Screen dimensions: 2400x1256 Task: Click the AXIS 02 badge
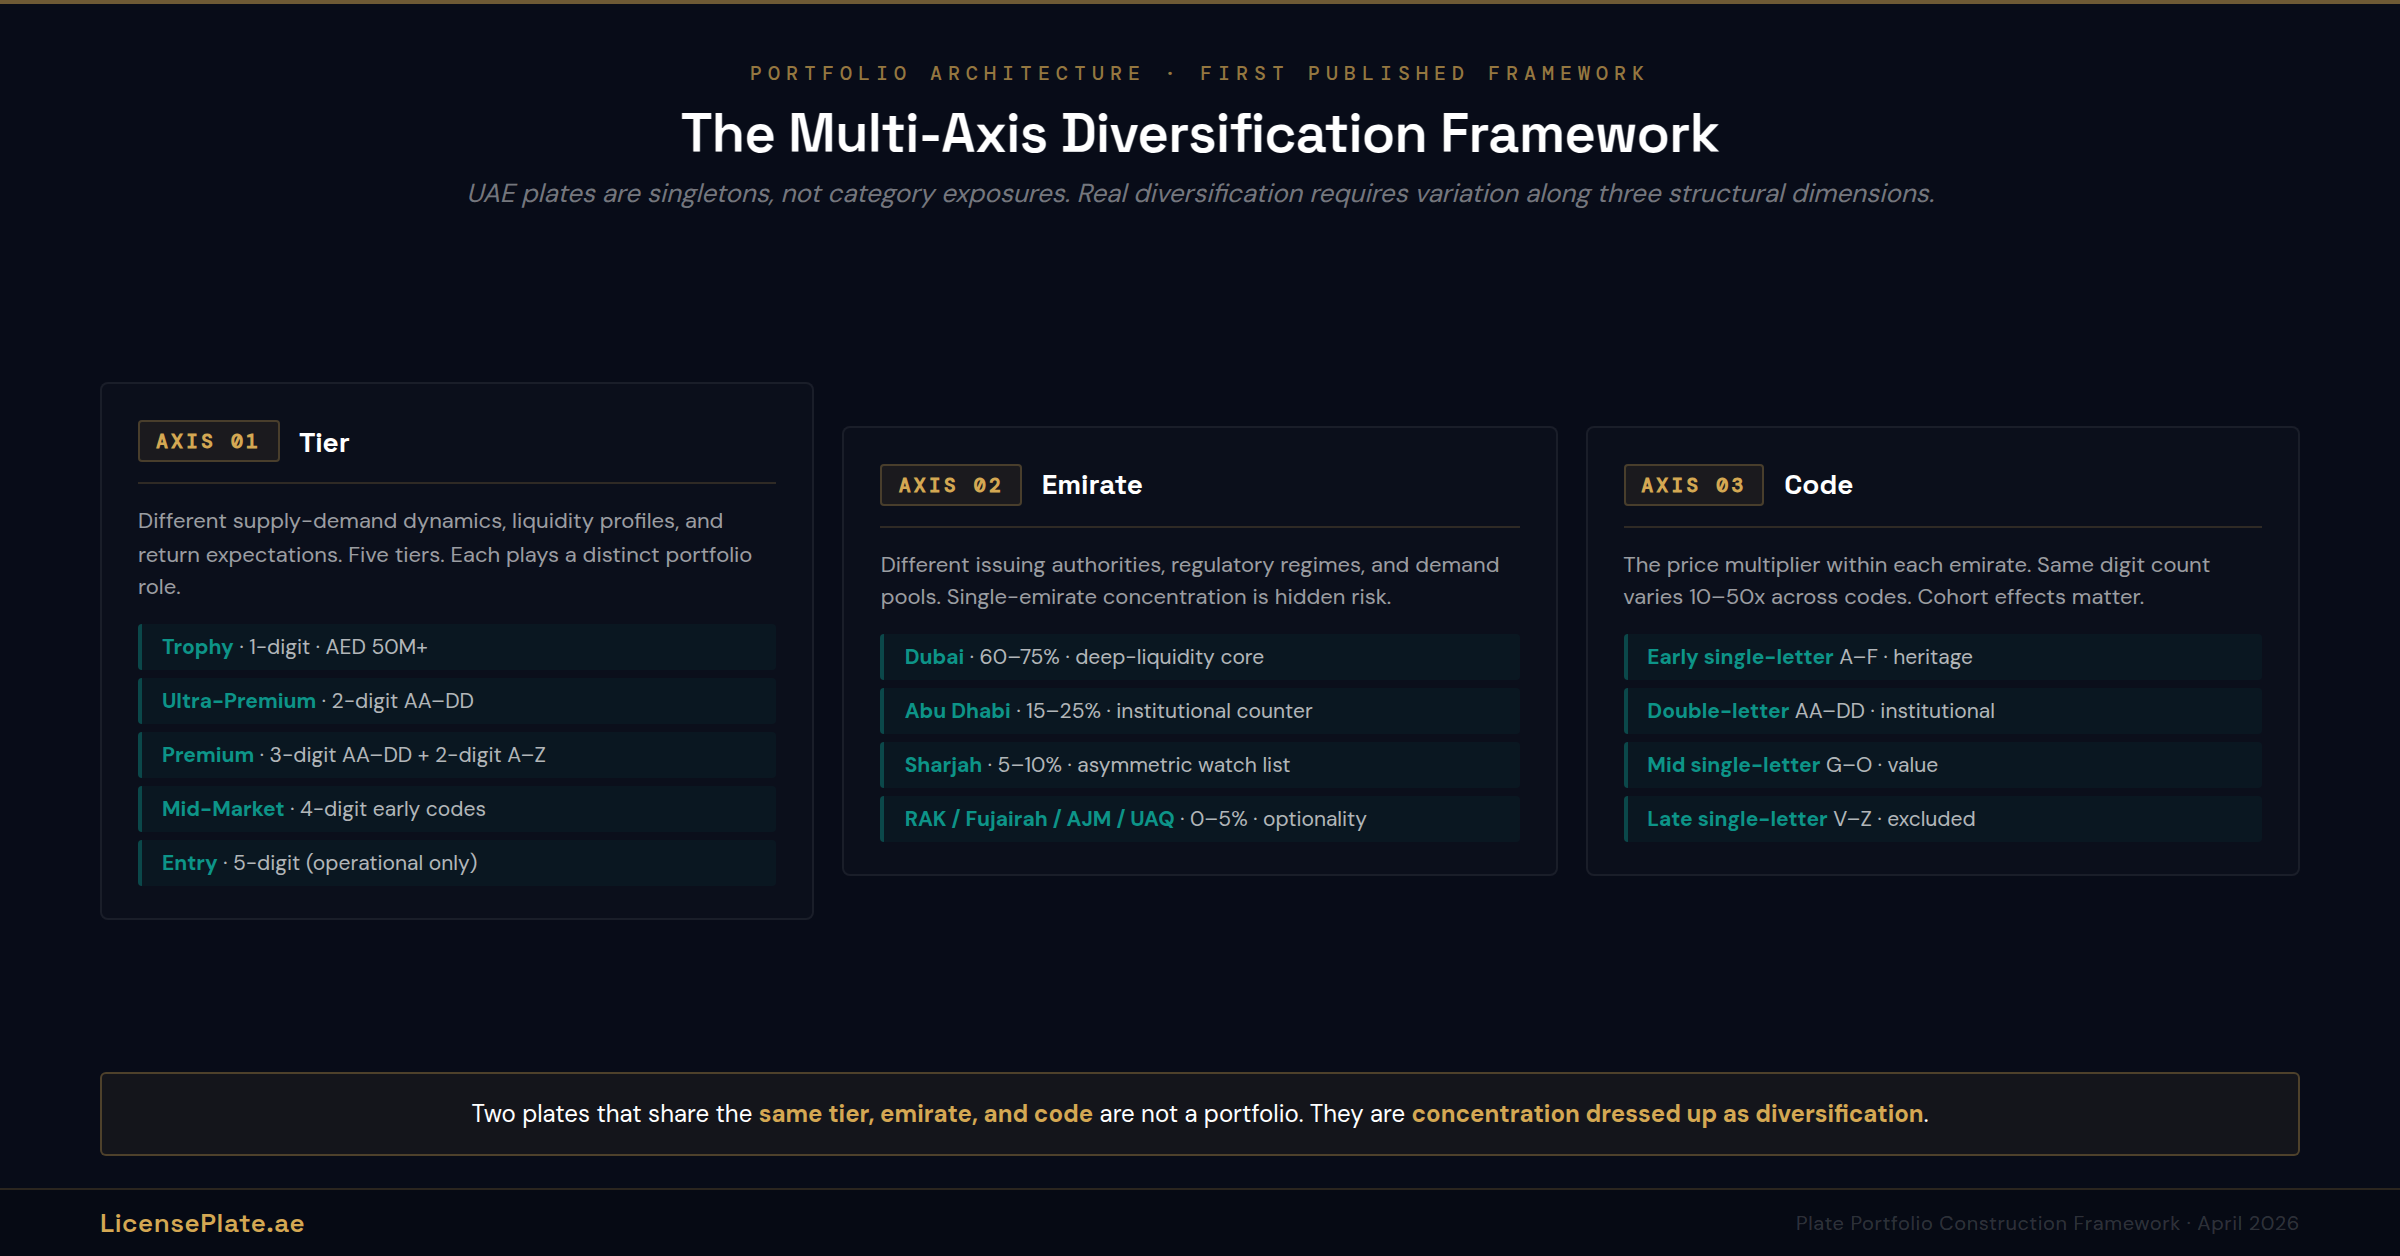click(950, 485)
